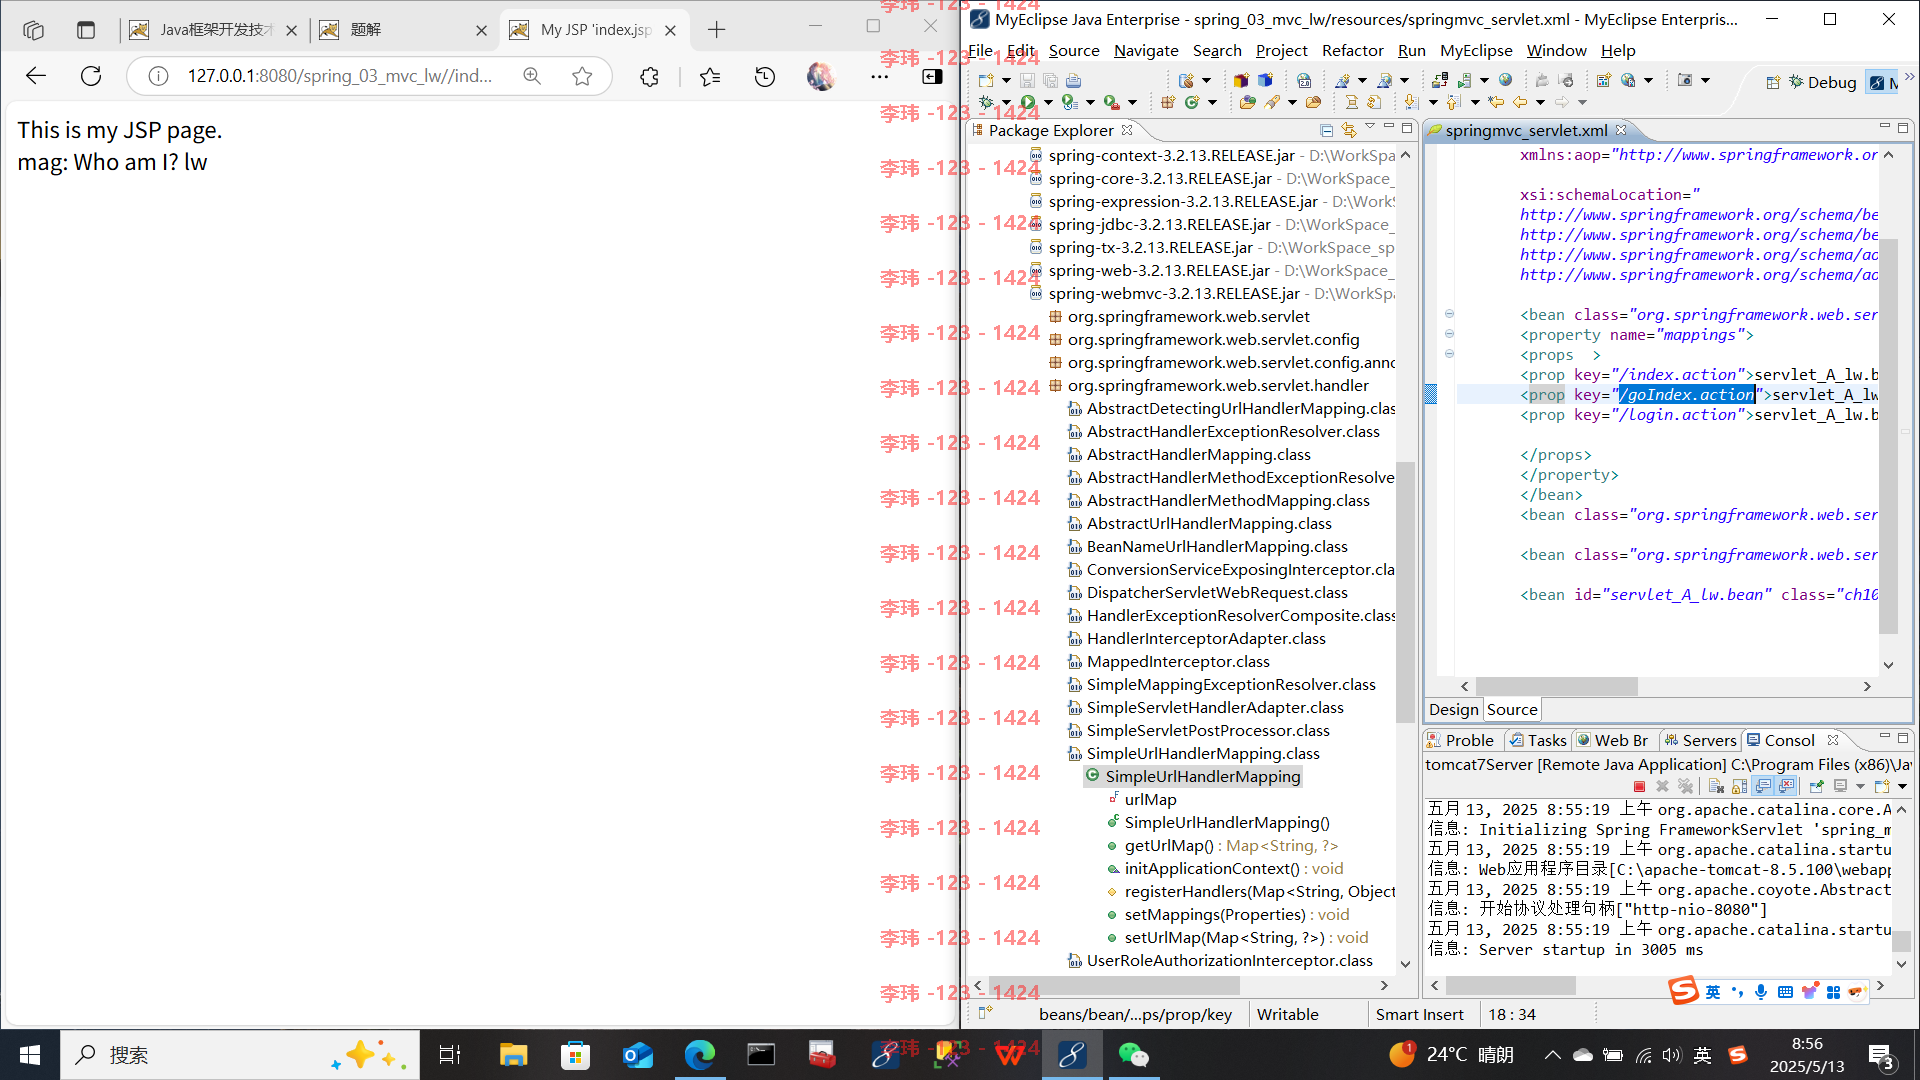Viewport: 1920px width, 1080px height.
Task: Switch to the Source tab of the editor
Action: pos(1512,709)
